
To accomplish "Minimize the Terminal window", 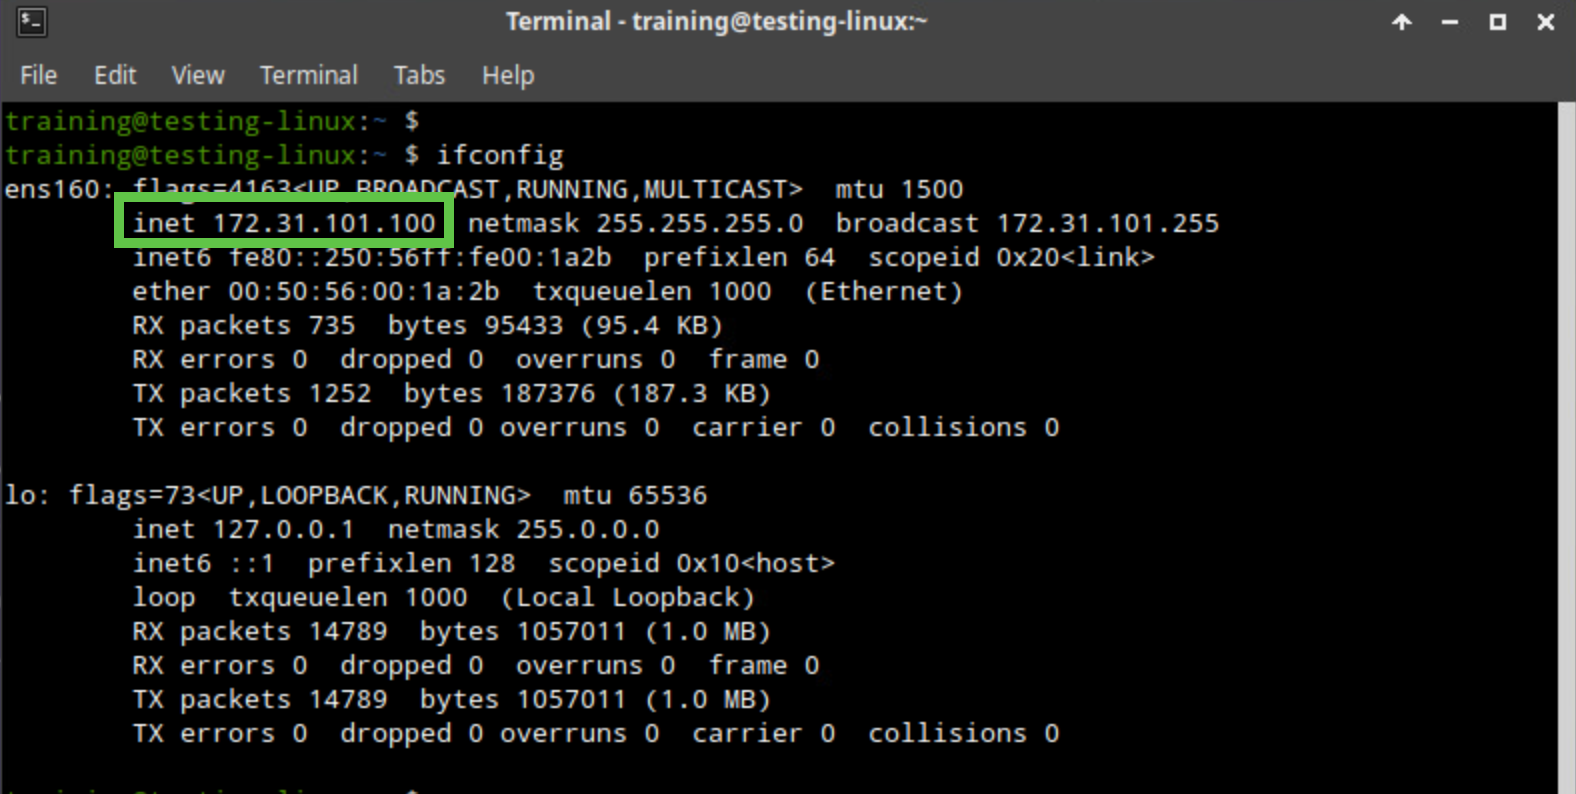I will tap(1450, 22).
